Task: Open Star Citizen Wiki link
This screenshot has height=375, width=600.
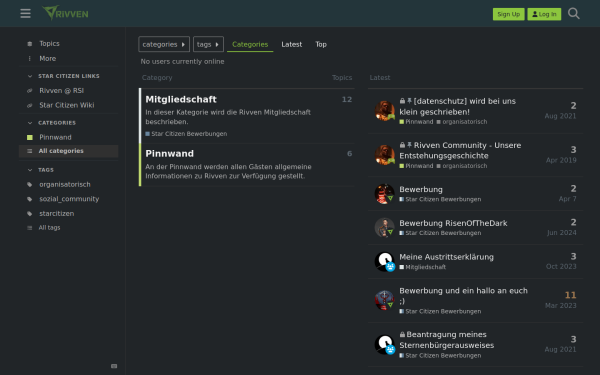Action: point(68,105)
